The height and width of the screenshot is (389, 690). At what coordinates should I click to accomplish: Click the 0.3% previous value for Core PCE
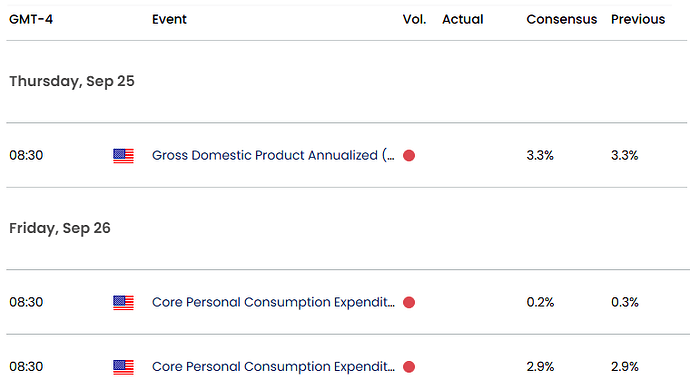(x=624, y=302)
